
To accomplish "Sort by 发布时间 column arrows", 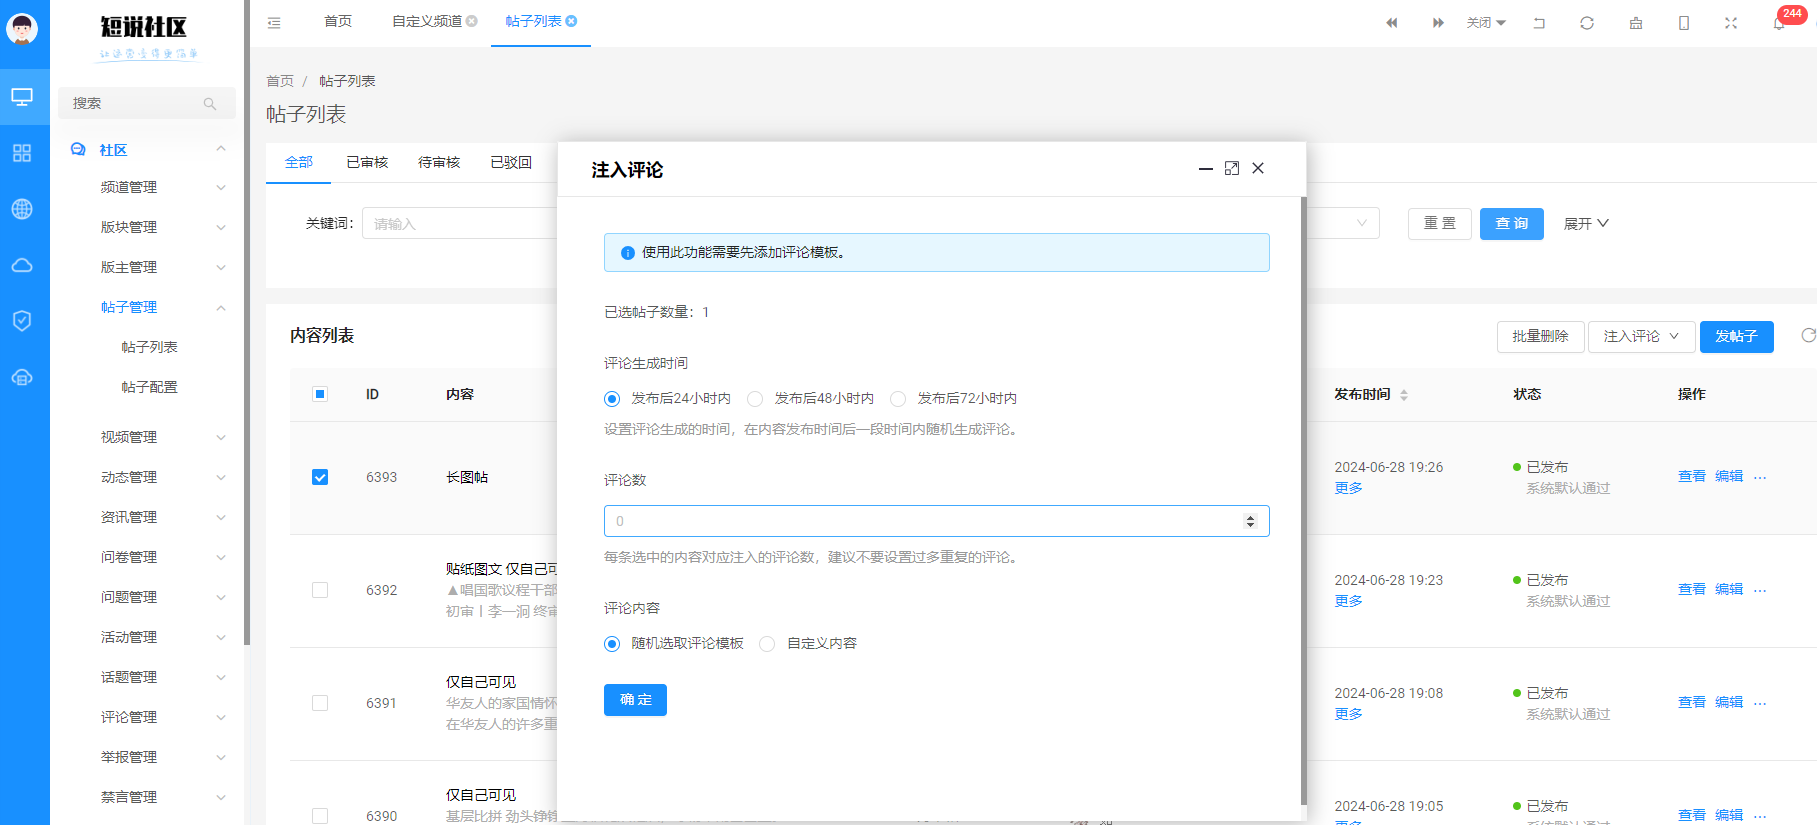I will tap(1404, 395).
